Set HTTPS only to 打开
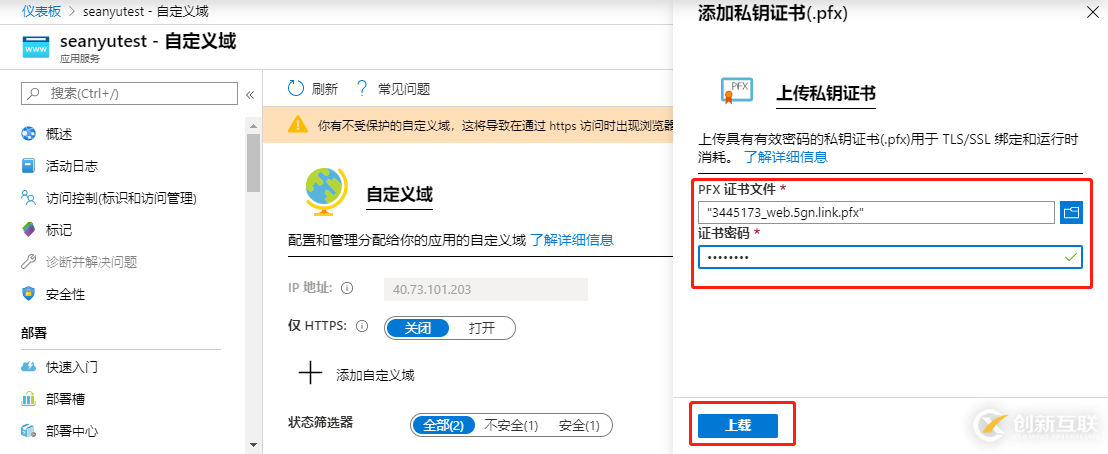The width and height of the screenshot is (1108, 454). coord(483,328)
